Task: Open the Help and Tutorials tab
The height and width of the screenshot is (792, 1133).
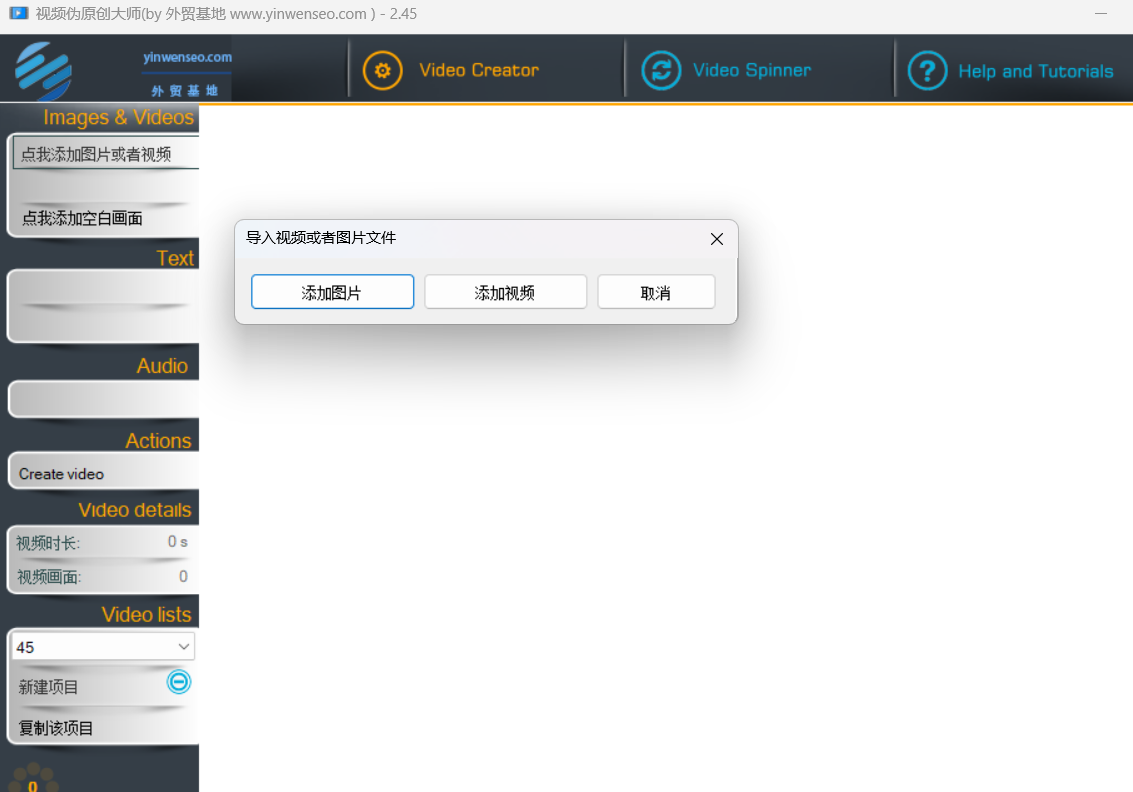Action: point(1035,72)
